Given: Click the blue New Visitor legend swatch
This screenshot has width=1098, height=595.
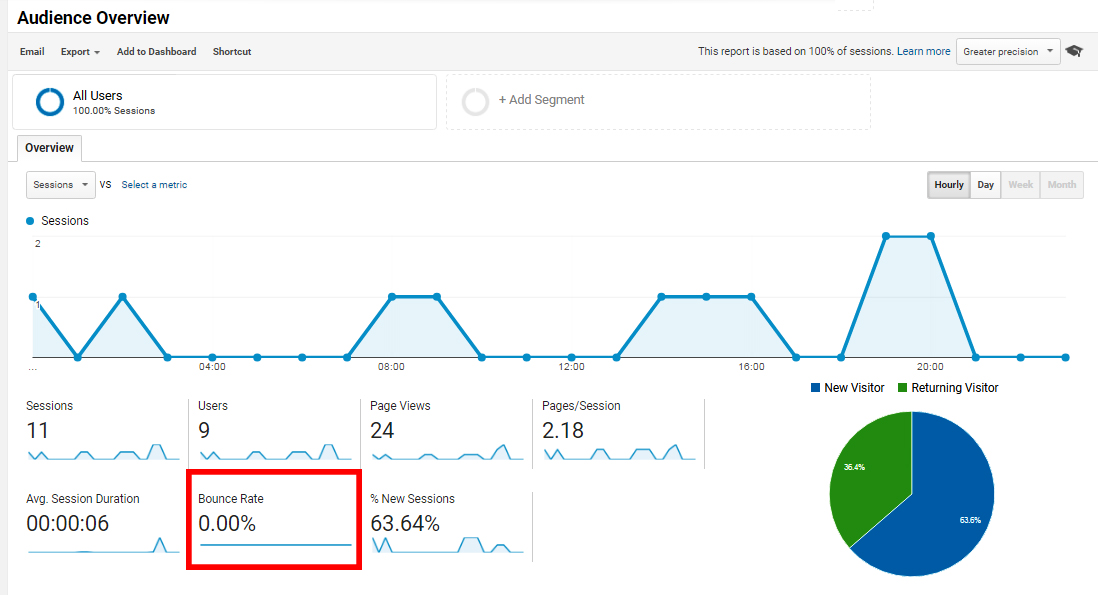Looking at the screenshot, I should click(x=815, y=388).
